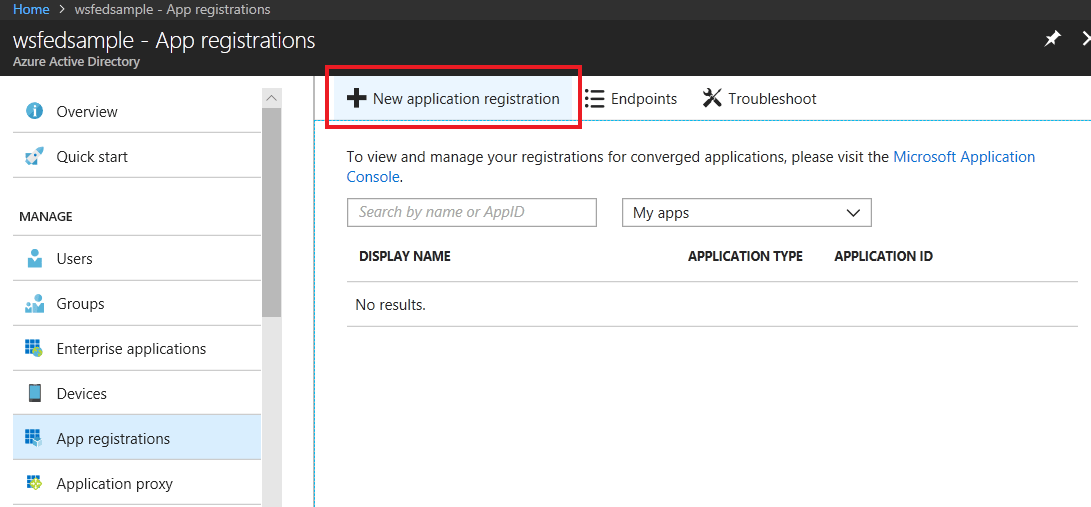The image size is (1091, 507).
Task: Select the App registrations menu item
Action: click(137, 439)
